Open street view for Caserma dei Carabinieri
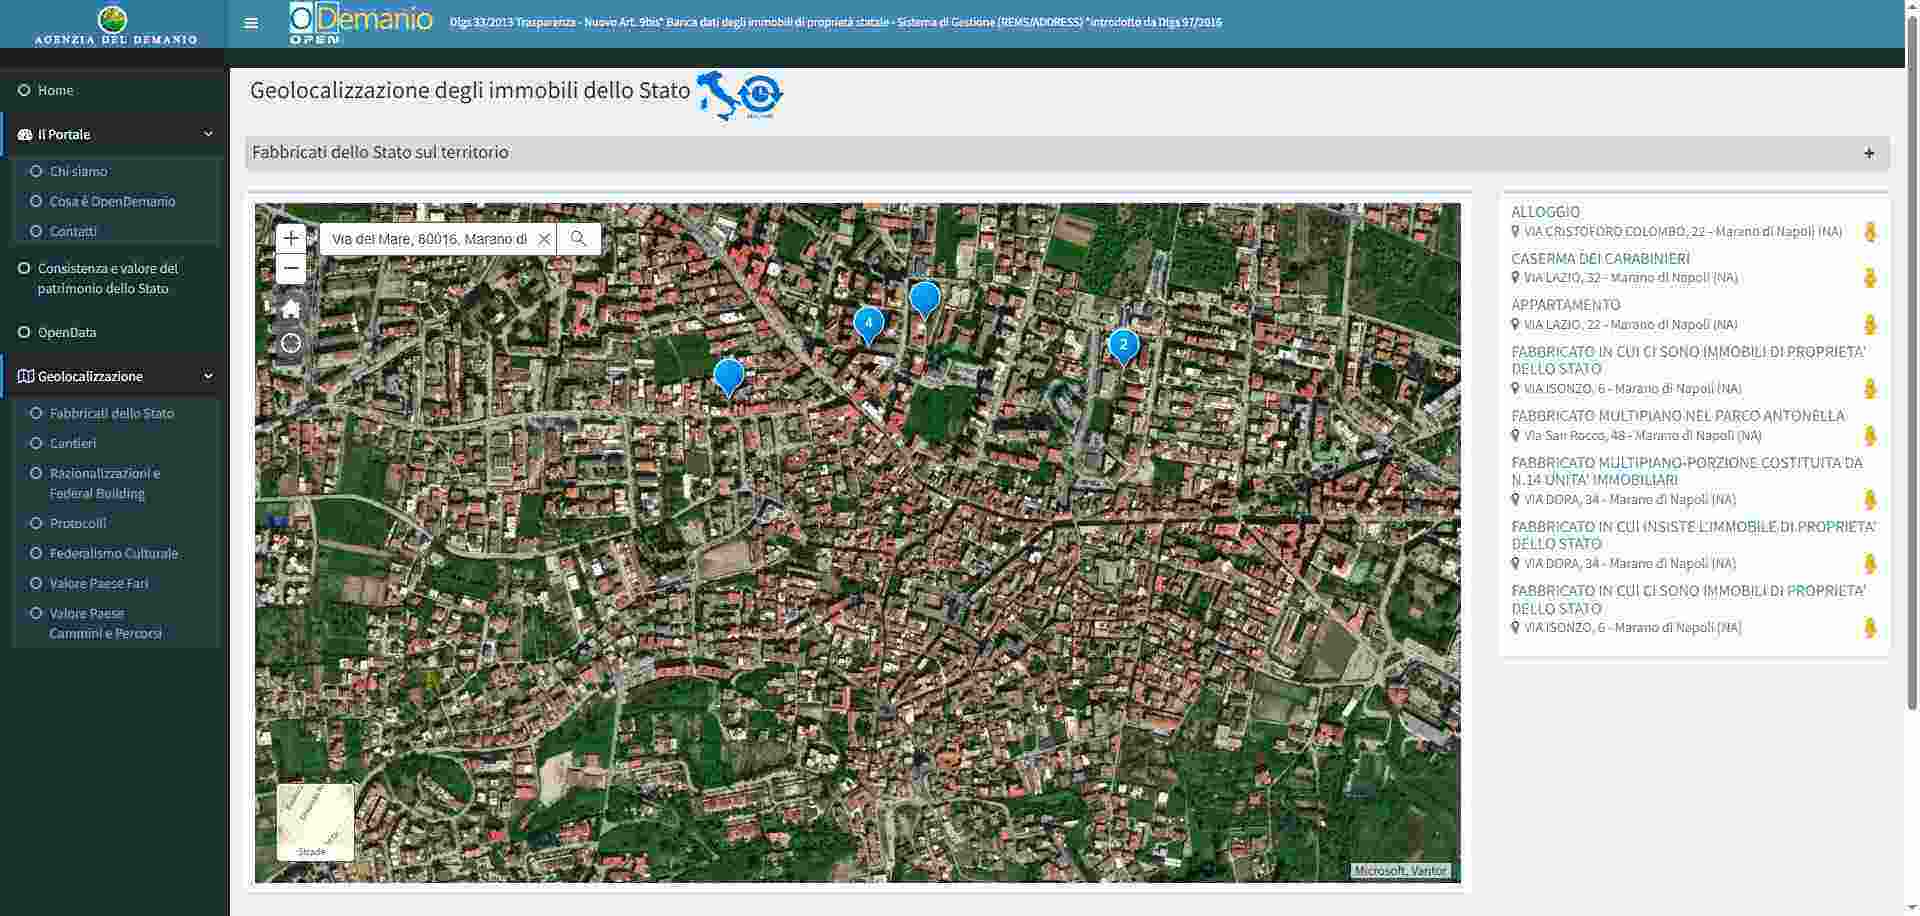The image size is (1920, 916). pyautogui.click(x=1870, y=278)
